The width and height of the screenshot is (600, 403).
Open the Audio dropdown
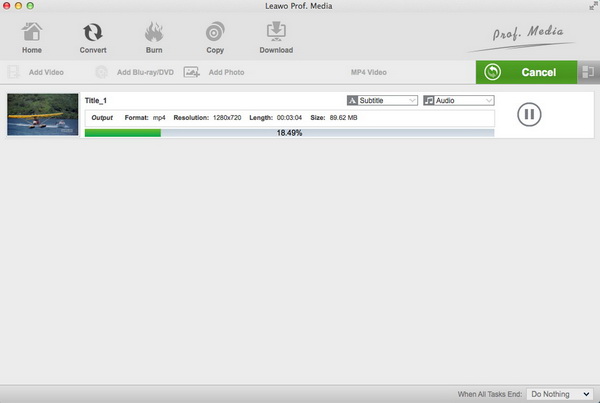pos(458,100)
